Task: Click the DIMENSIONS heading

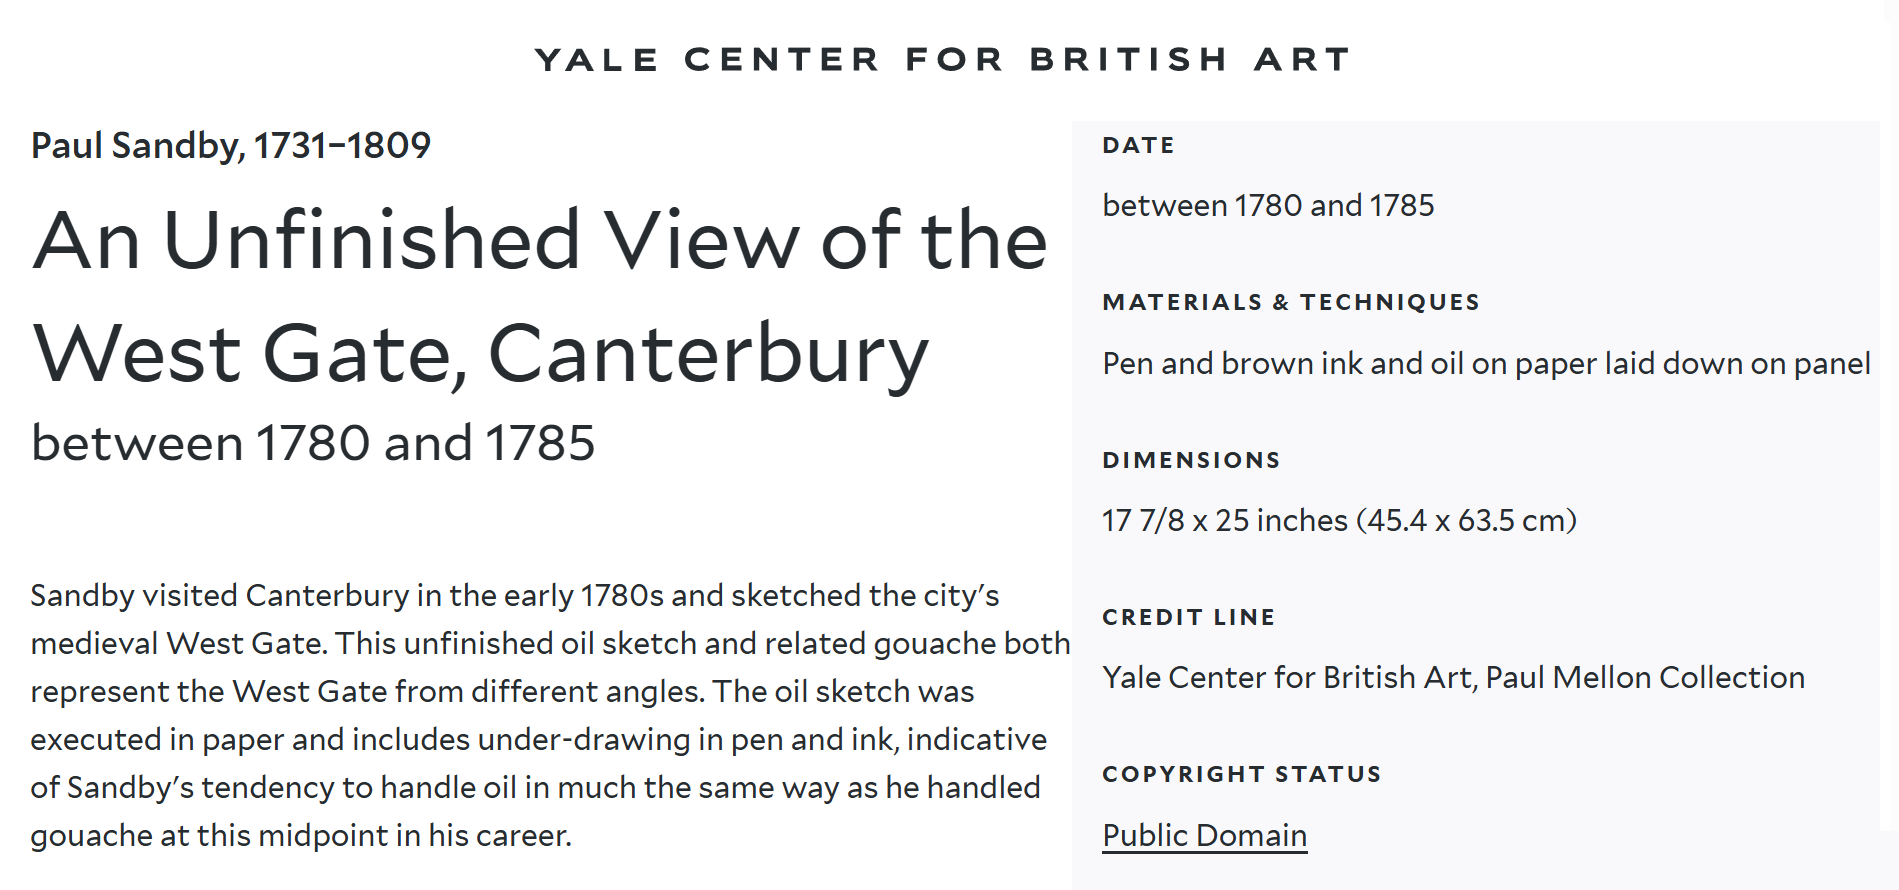Action: [x=1191, y=460]
